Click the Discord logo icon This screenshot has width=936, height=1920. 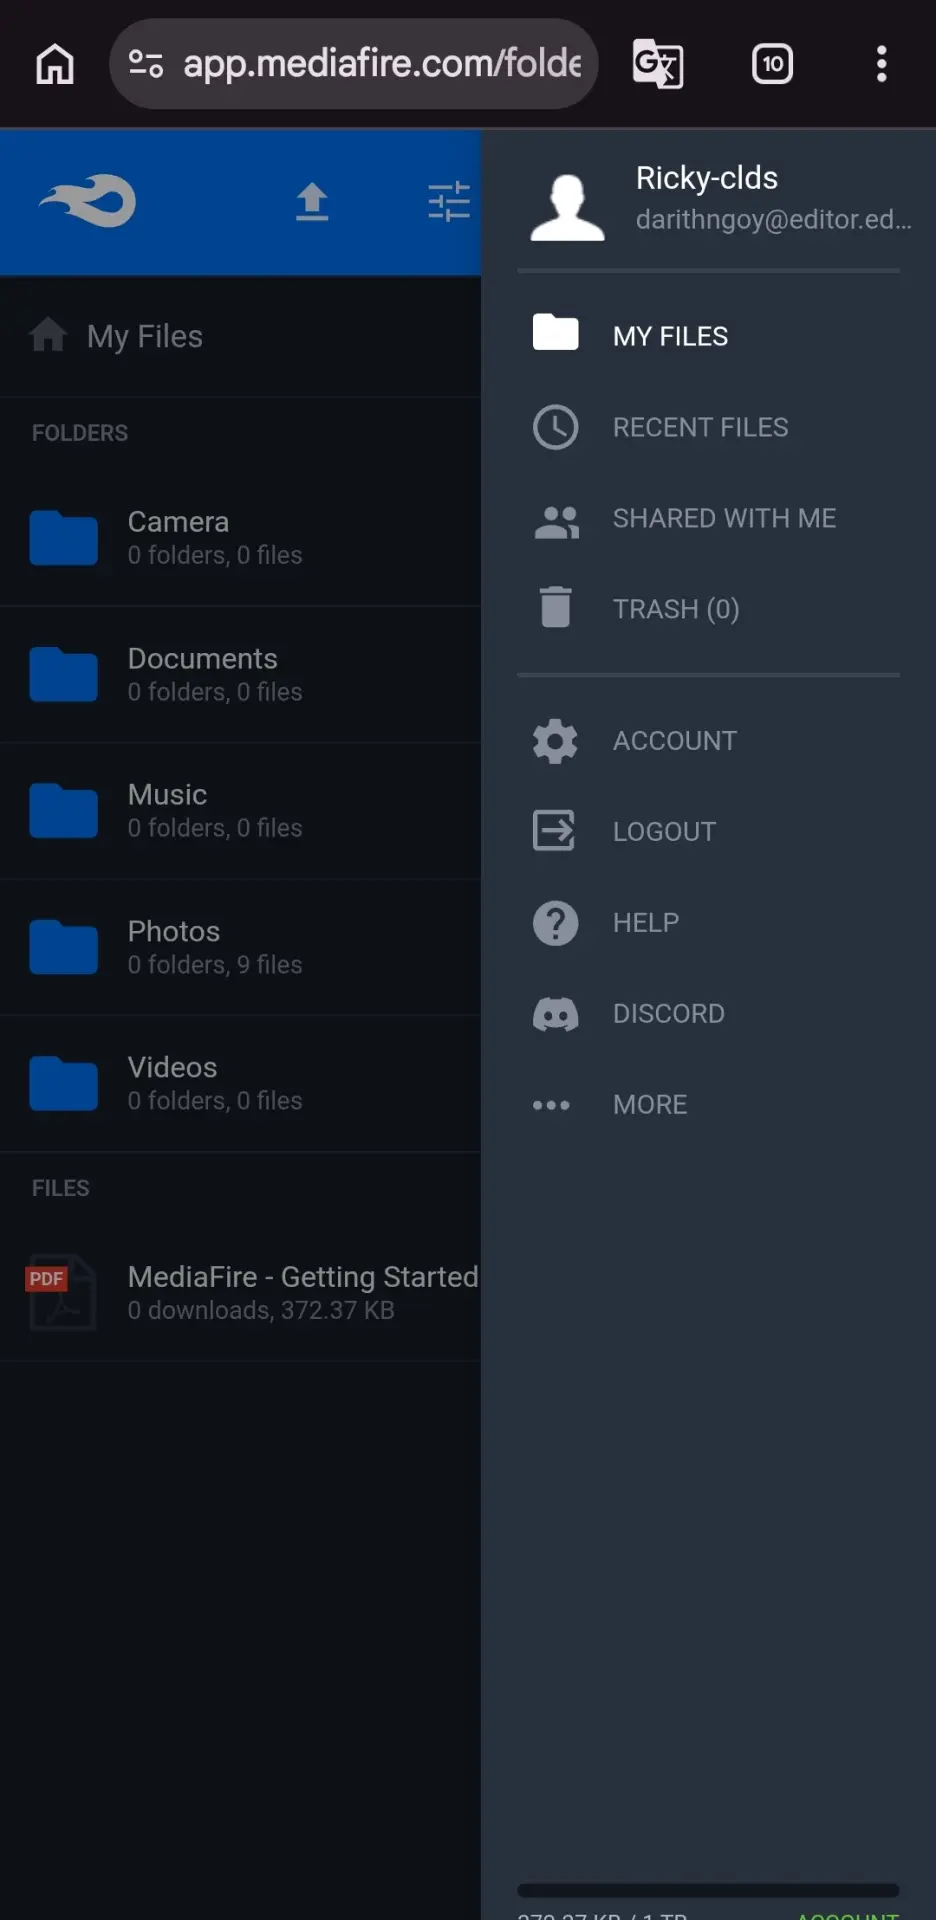(x=556, y=1014)
